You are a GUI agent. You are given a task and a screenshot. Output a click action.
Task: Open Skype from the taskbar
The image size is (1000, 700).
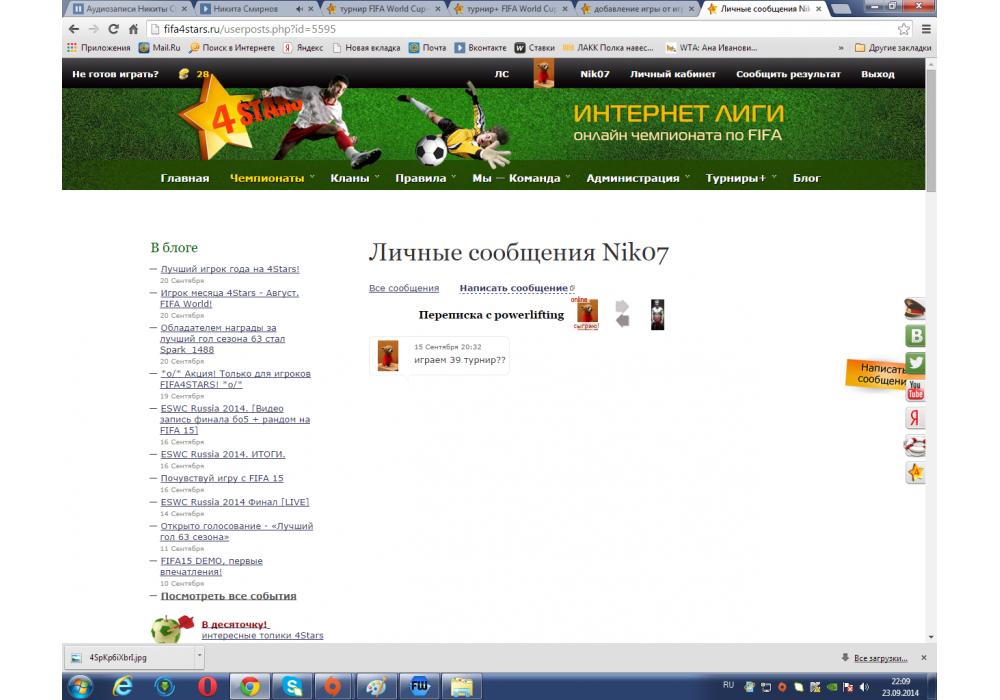click(x=292, y=686)
